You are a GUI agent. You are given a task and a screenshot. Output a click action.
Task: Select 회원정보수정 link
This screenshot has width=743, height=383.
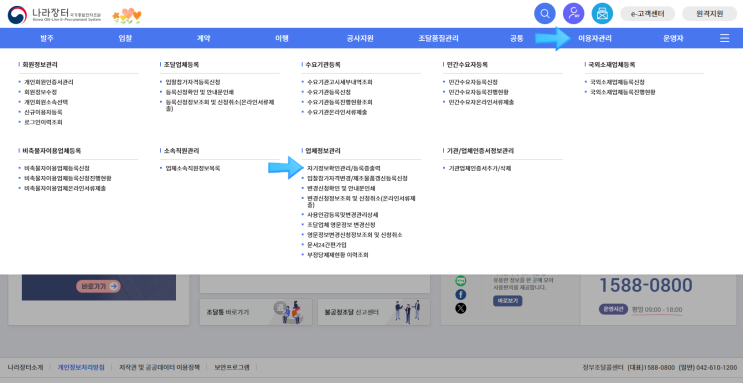pos(40,92)
